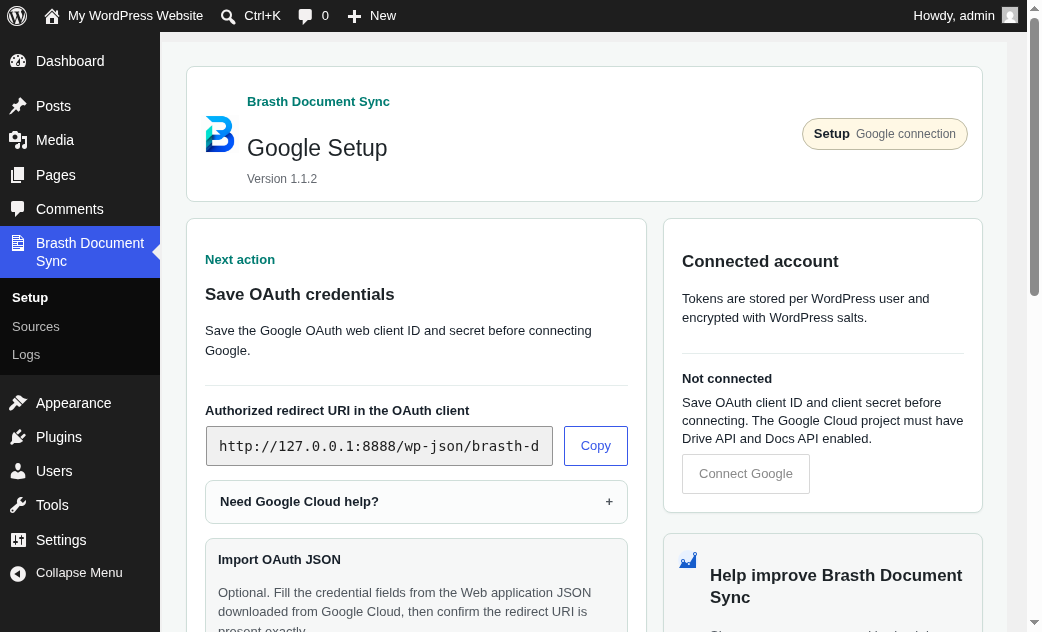Open the Dashboard menu
The height and width of the screenshot is (632, 1042).
tap(80, 61)
